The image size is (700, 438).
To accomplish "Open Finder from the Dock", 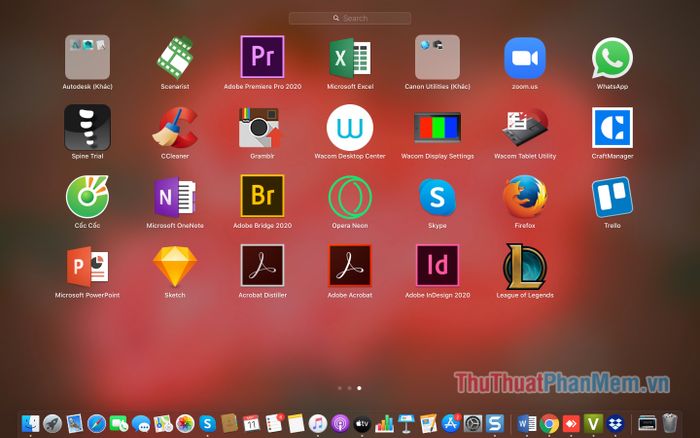I will tap(30, 423).
